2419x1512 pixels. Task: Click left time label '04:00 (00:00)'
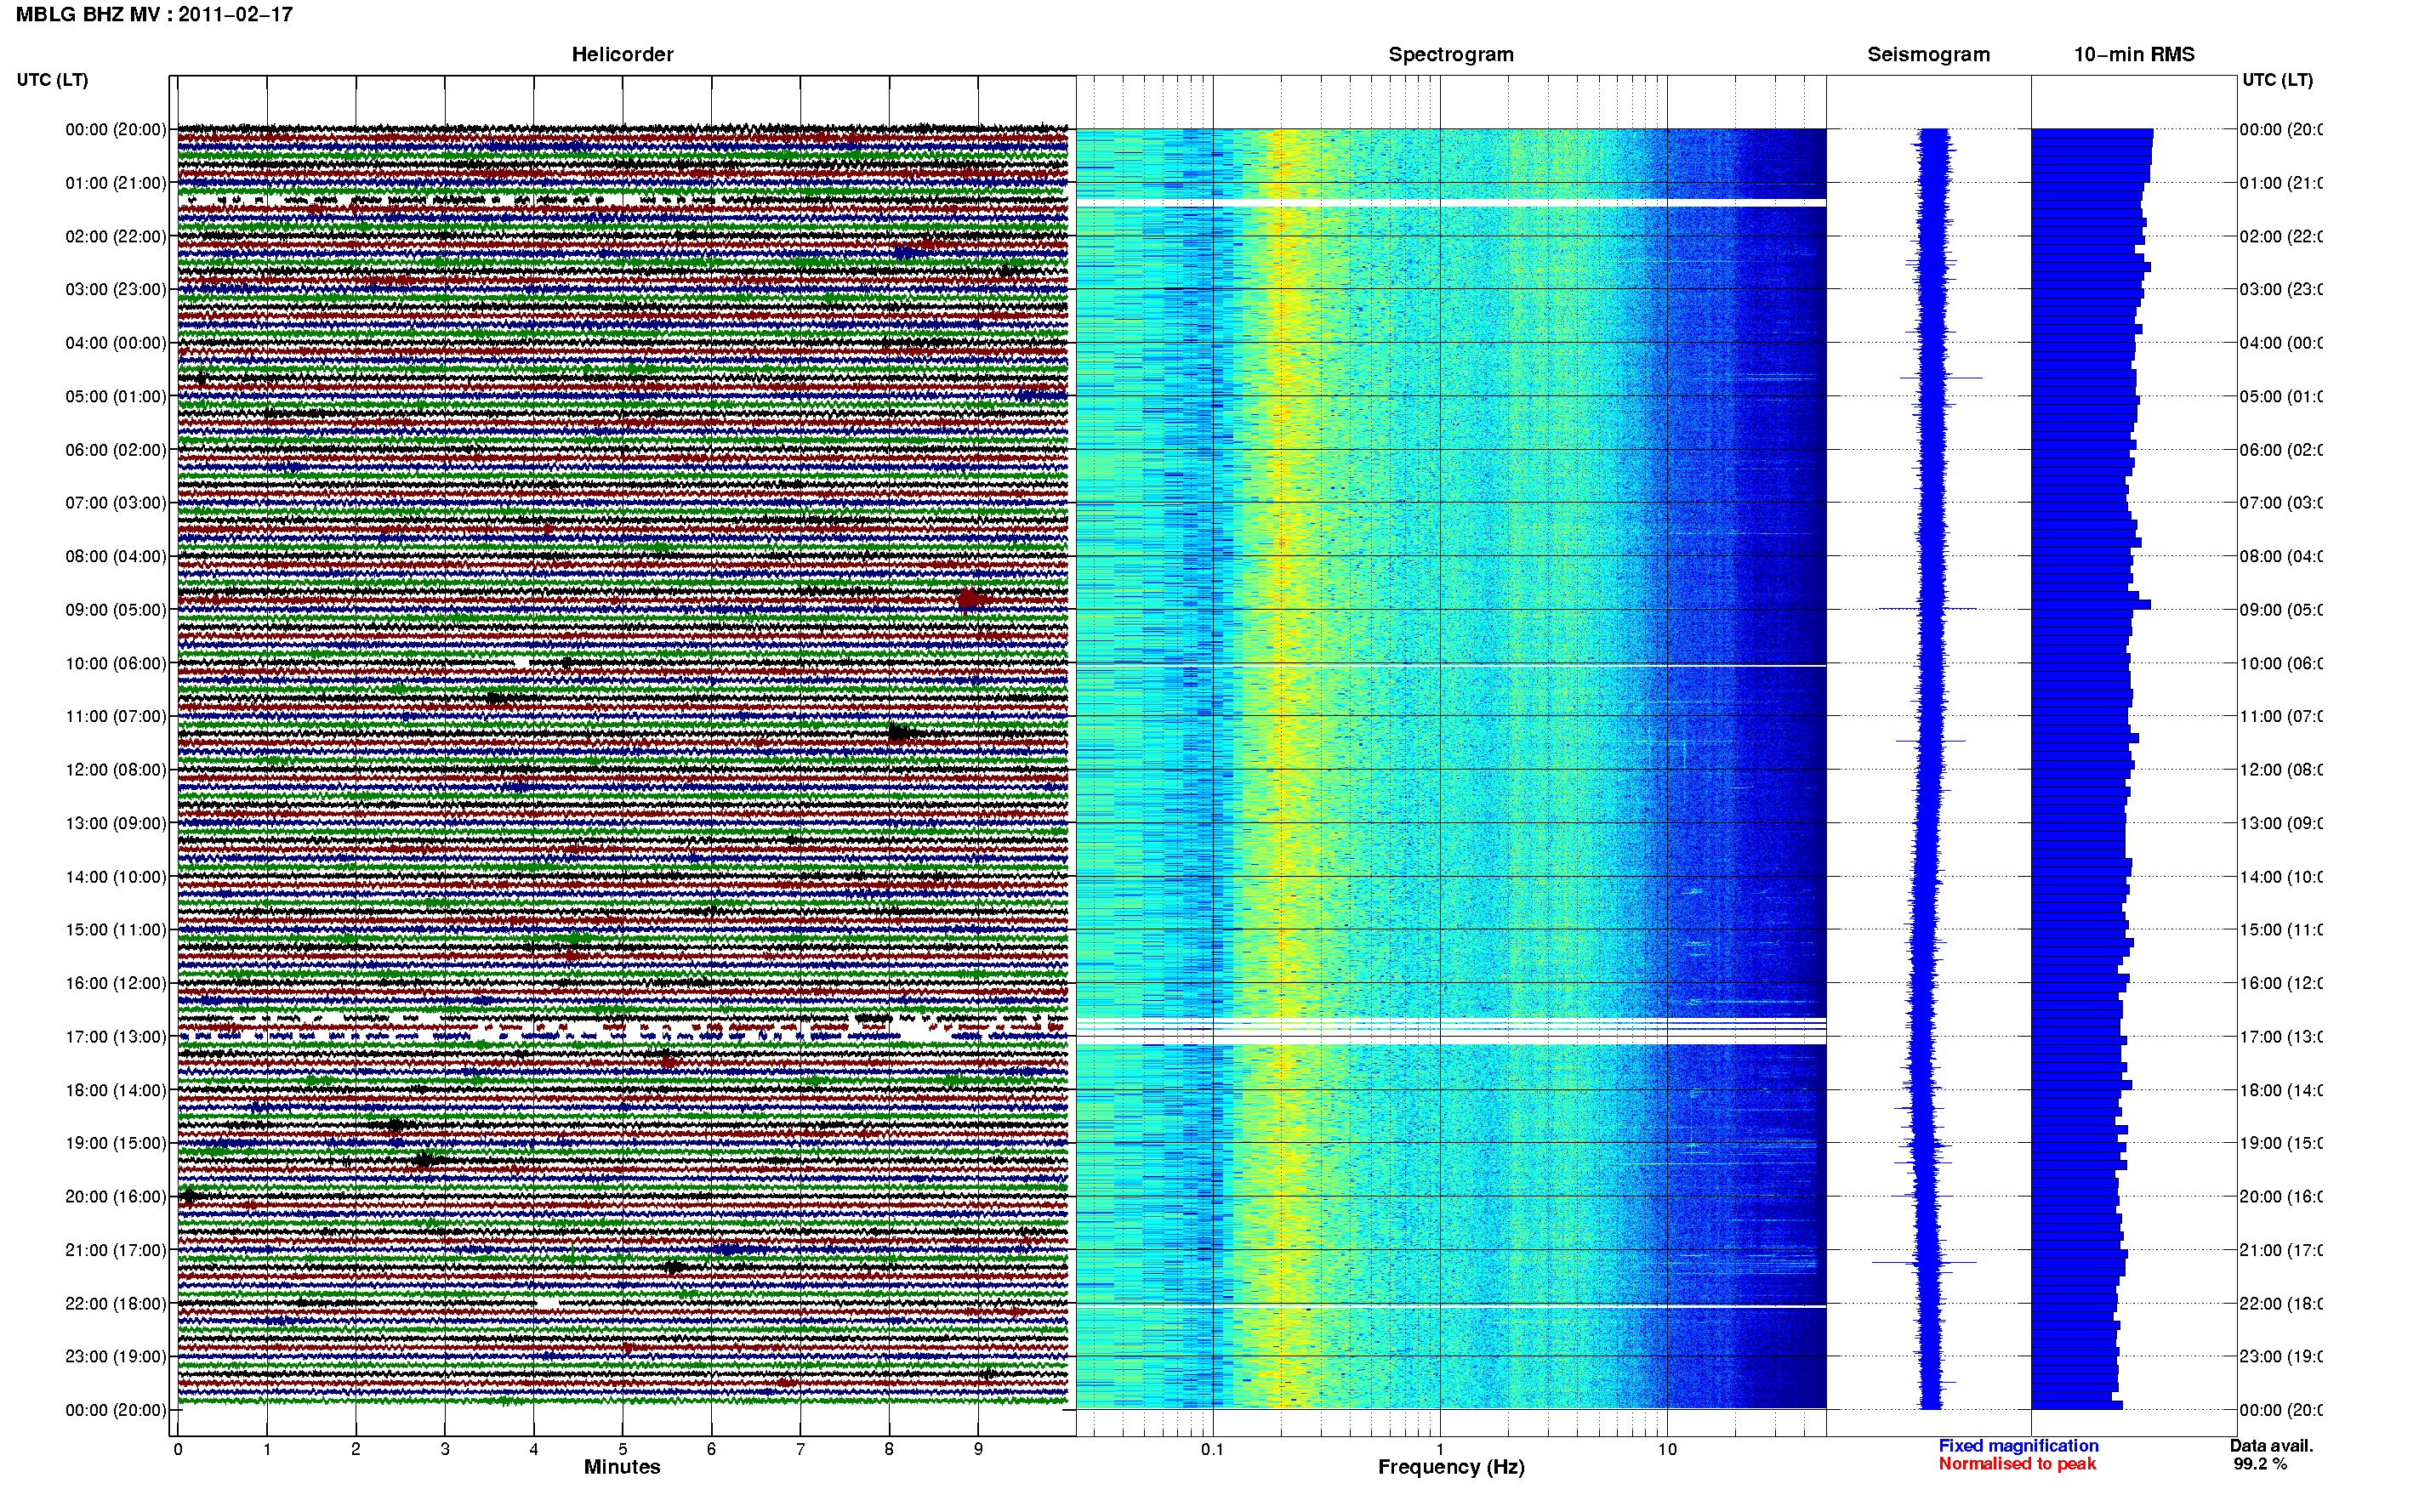click(116, 343)
